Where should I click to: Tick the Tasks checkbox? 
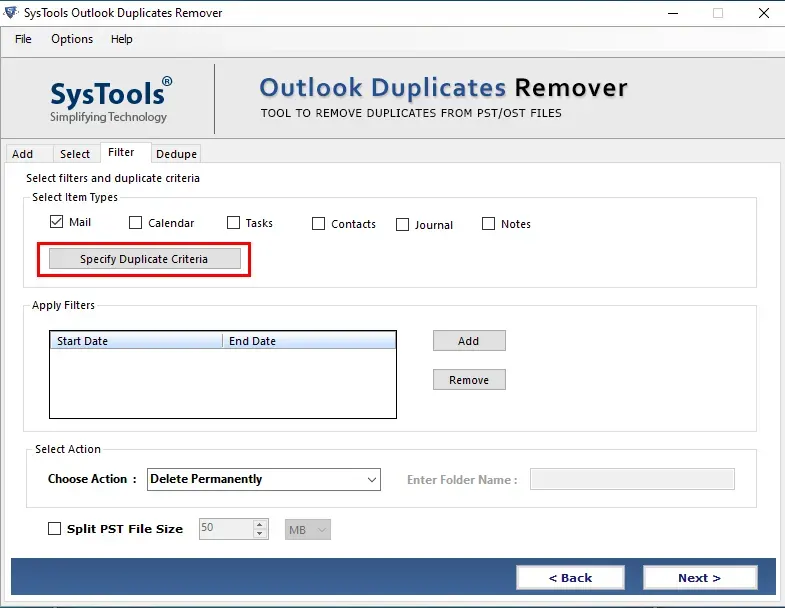[x=233, y=222]
